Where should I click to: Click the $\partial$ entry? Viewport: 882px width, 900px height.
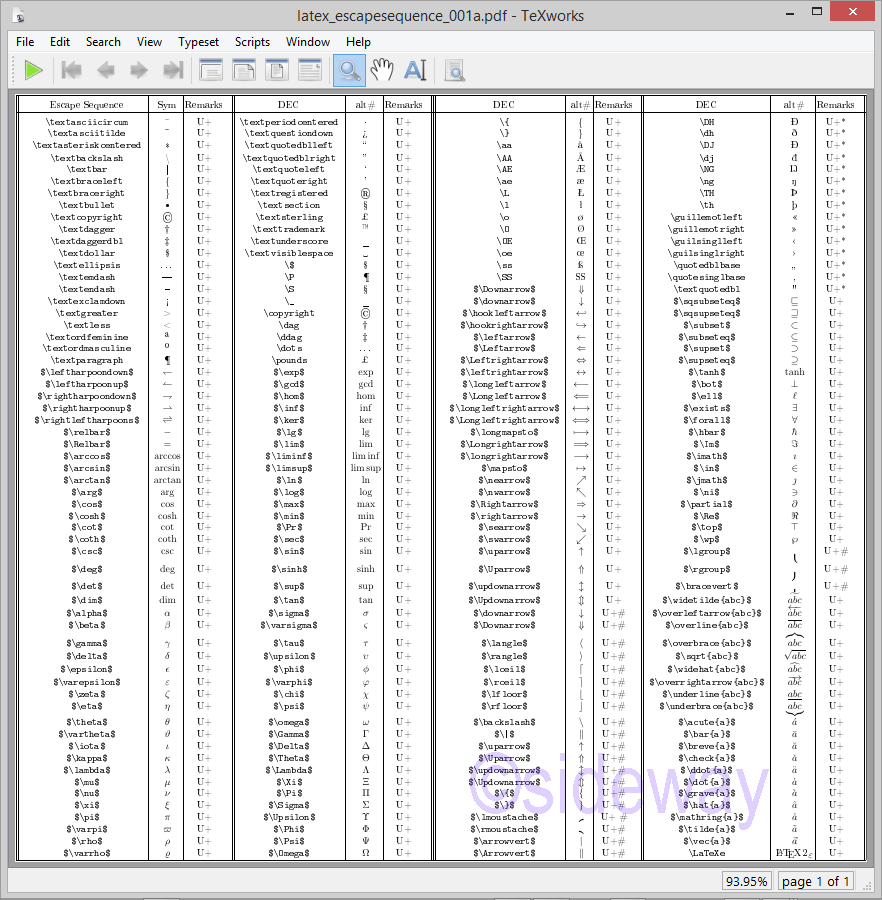[x=706, y=504]
